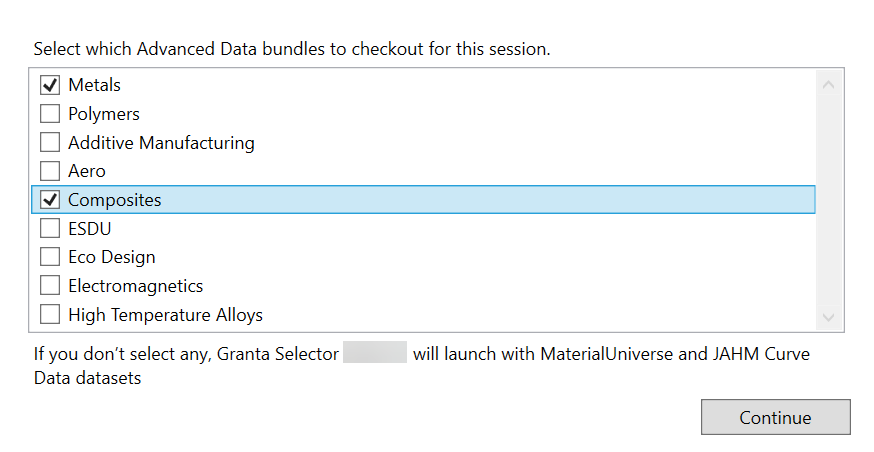Uncheck the Composites bundle checkbox
The image size is (874, 452).
coord(50,200)
